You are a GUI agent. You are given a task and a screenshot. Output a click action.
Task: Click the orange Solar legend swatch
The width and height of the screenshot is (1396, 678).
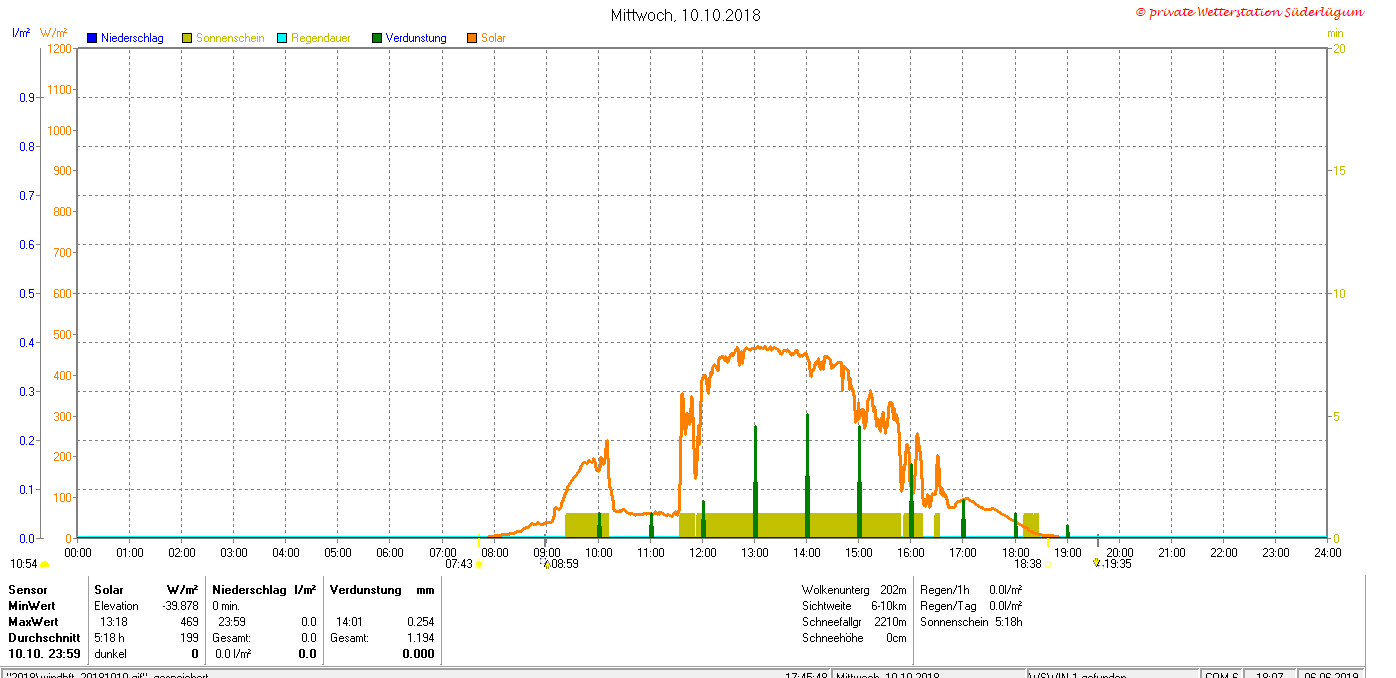click(472, 38)
